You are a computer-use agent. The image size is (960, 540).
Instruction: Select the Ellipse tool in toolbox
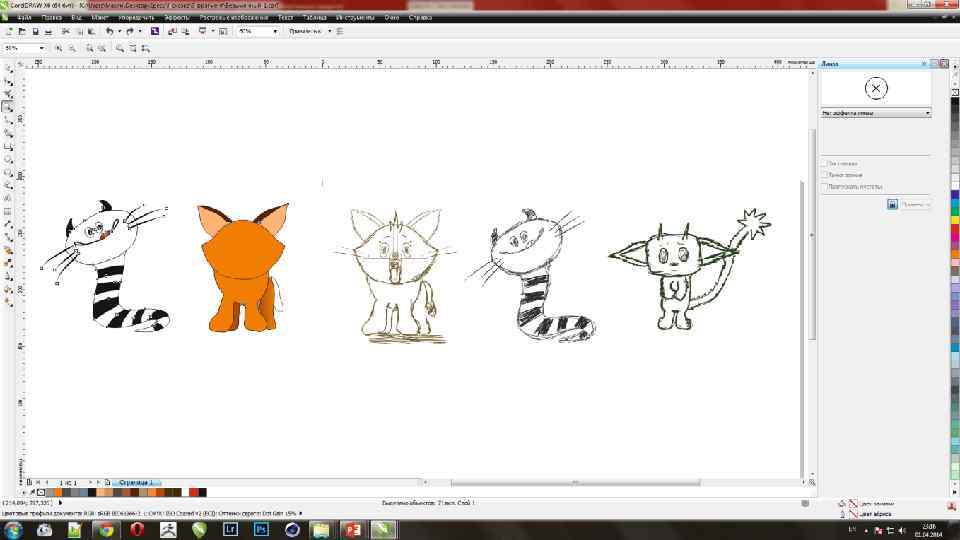coord(9,160)
